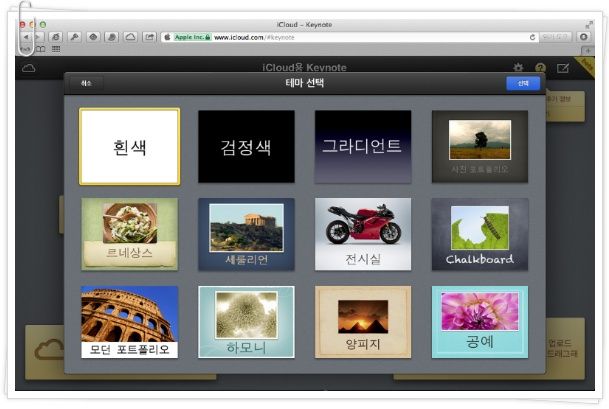Pick the 양피지 theme with pyramids

[x=363, y=322]
